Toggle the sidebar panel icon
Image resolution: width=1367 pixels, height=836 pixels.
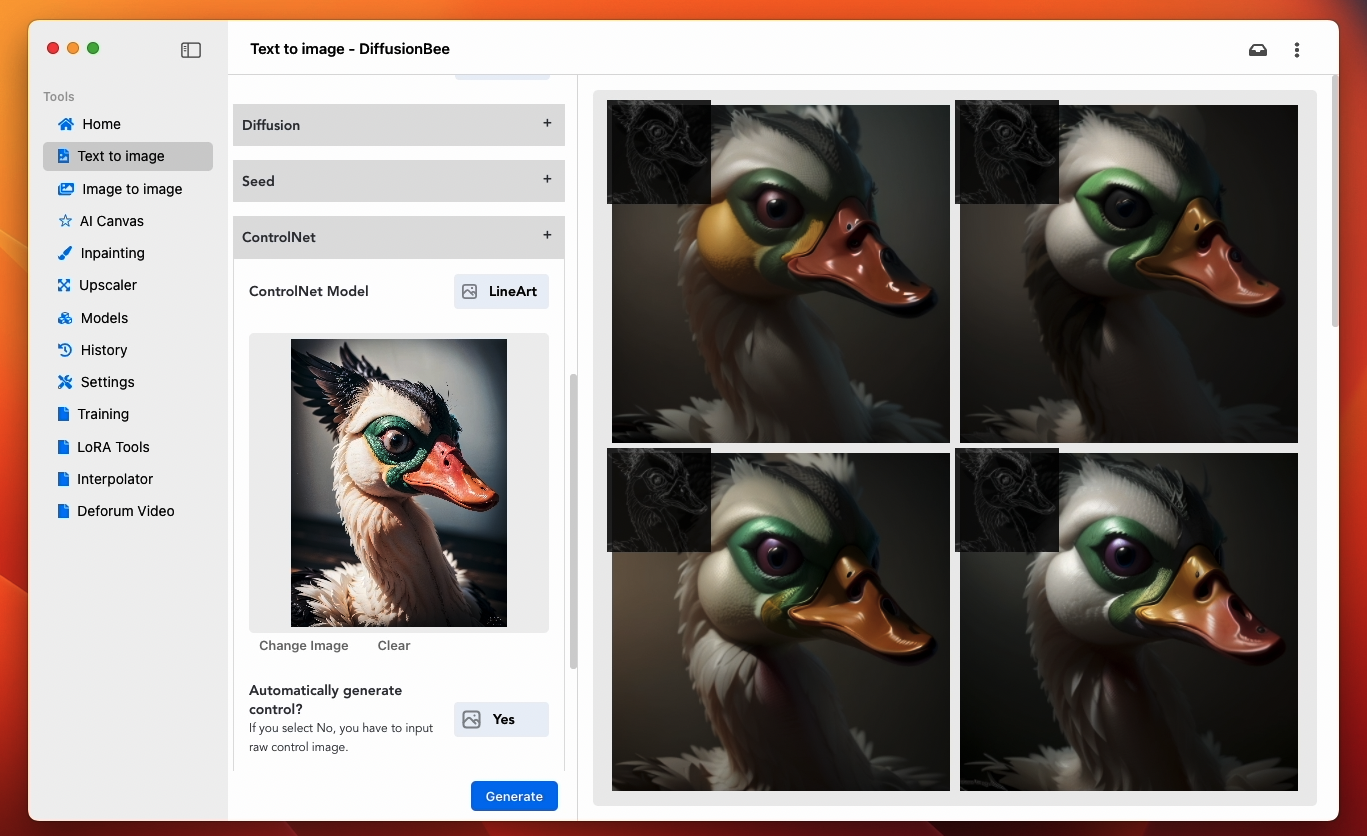click(x=191, y=50)
